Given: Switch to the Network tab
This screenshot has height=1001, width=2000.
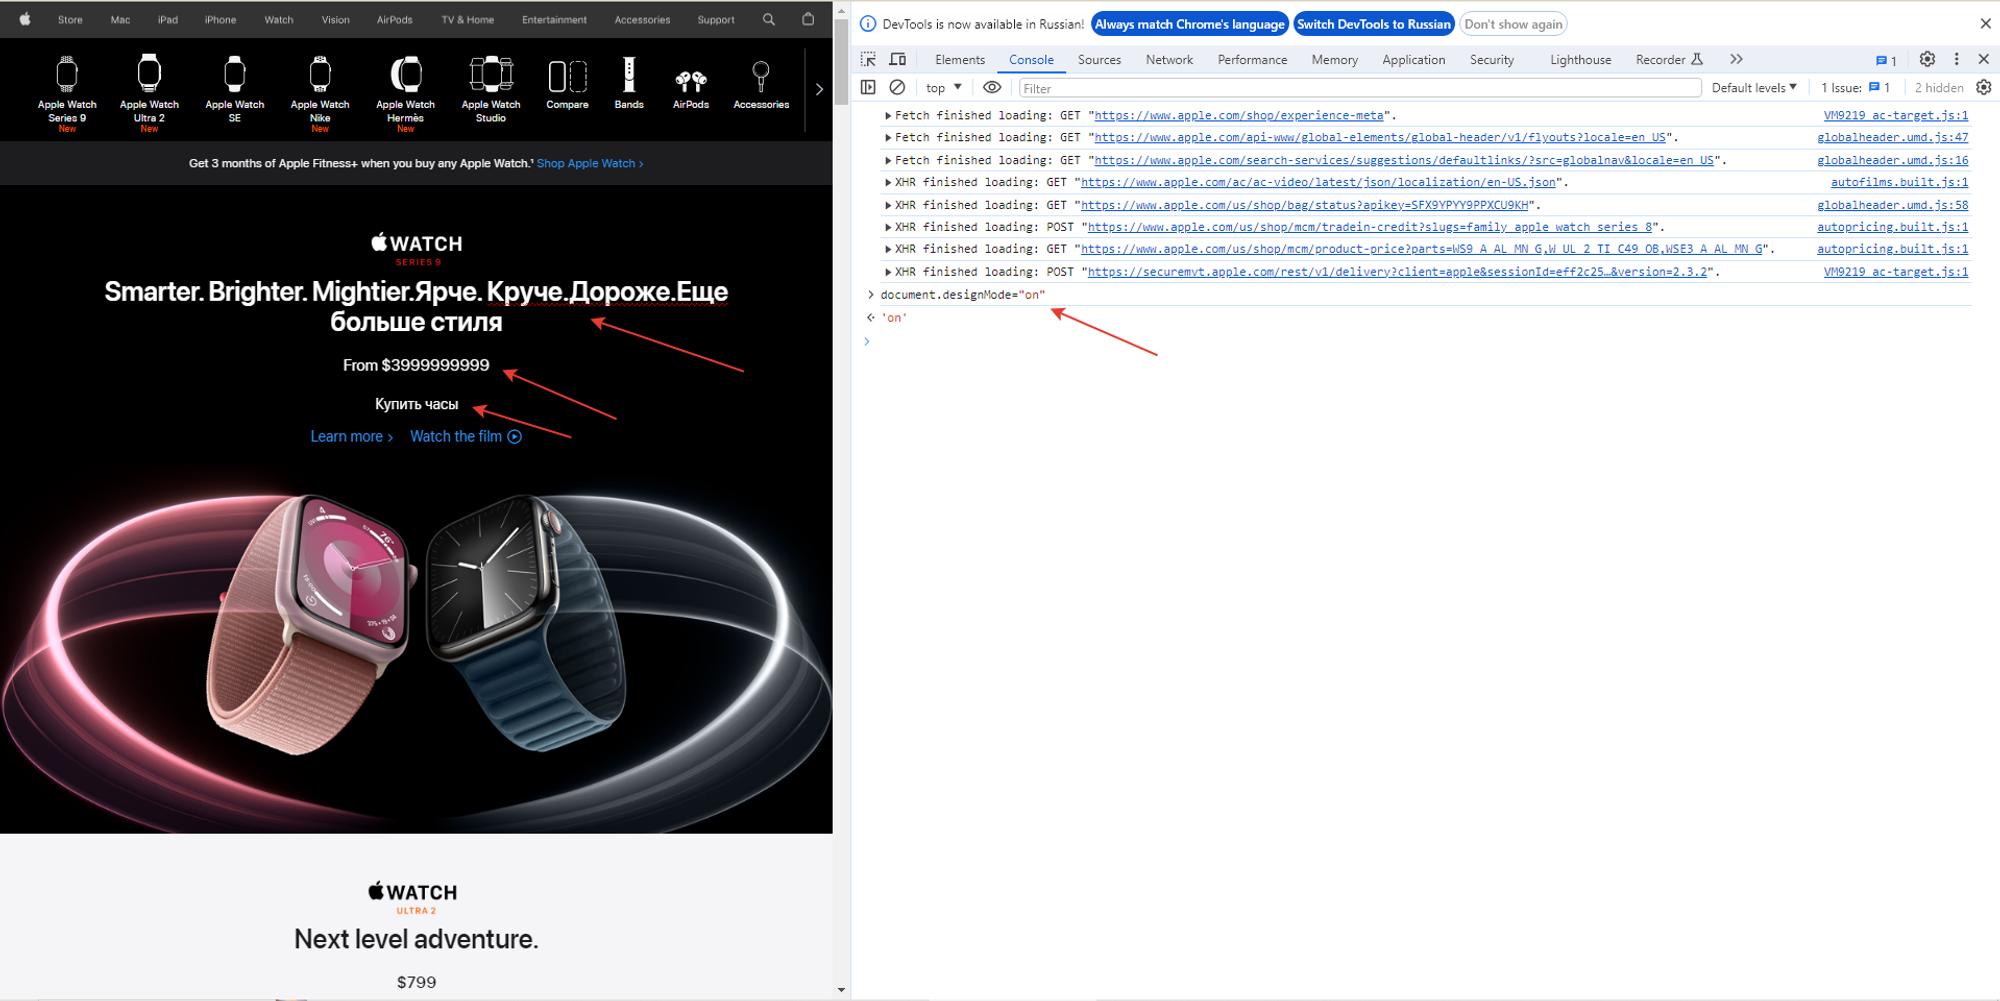Looking at the screenshot, I should 1169,60.
